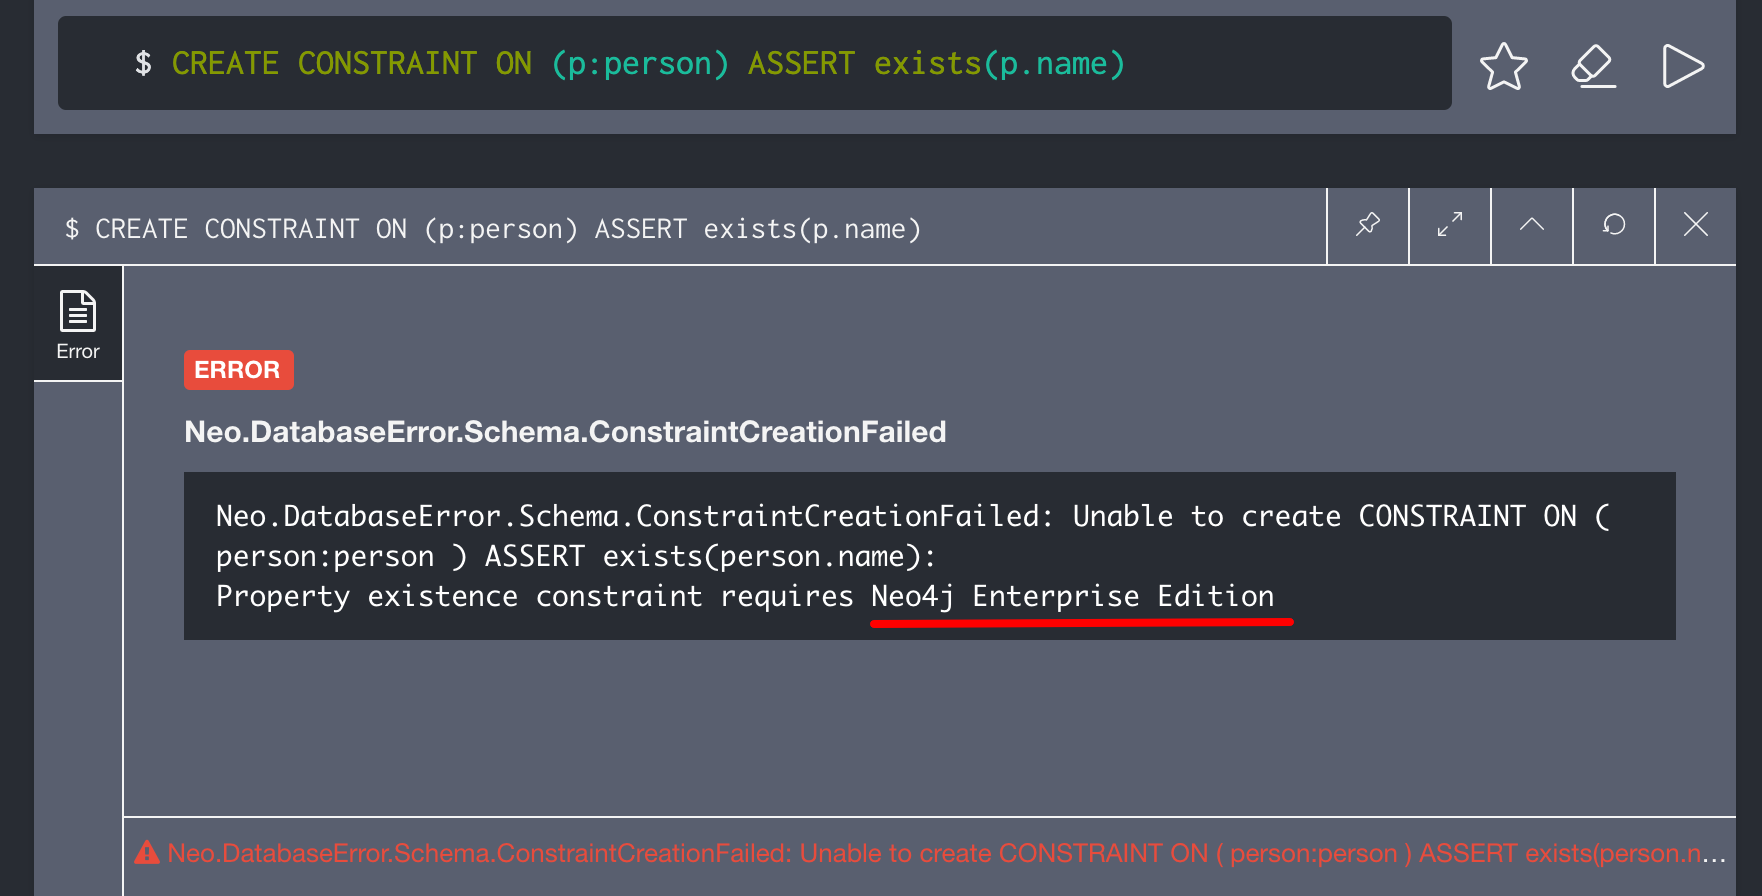The width and height of the screenshot is (1762, 896).
Task: Click the red status bar error message
Action: pyautogui.click(x=946, y=853)
